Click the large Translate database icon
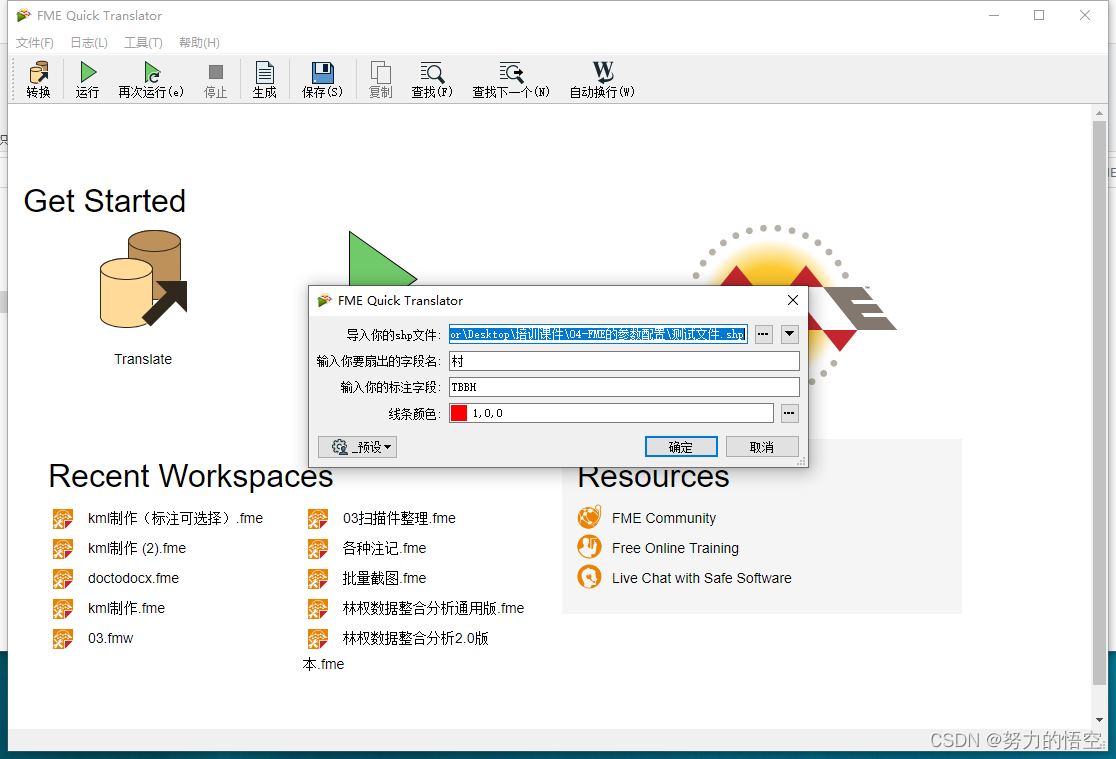Viewport: 1116px width, 759px height. coord(143,279)
